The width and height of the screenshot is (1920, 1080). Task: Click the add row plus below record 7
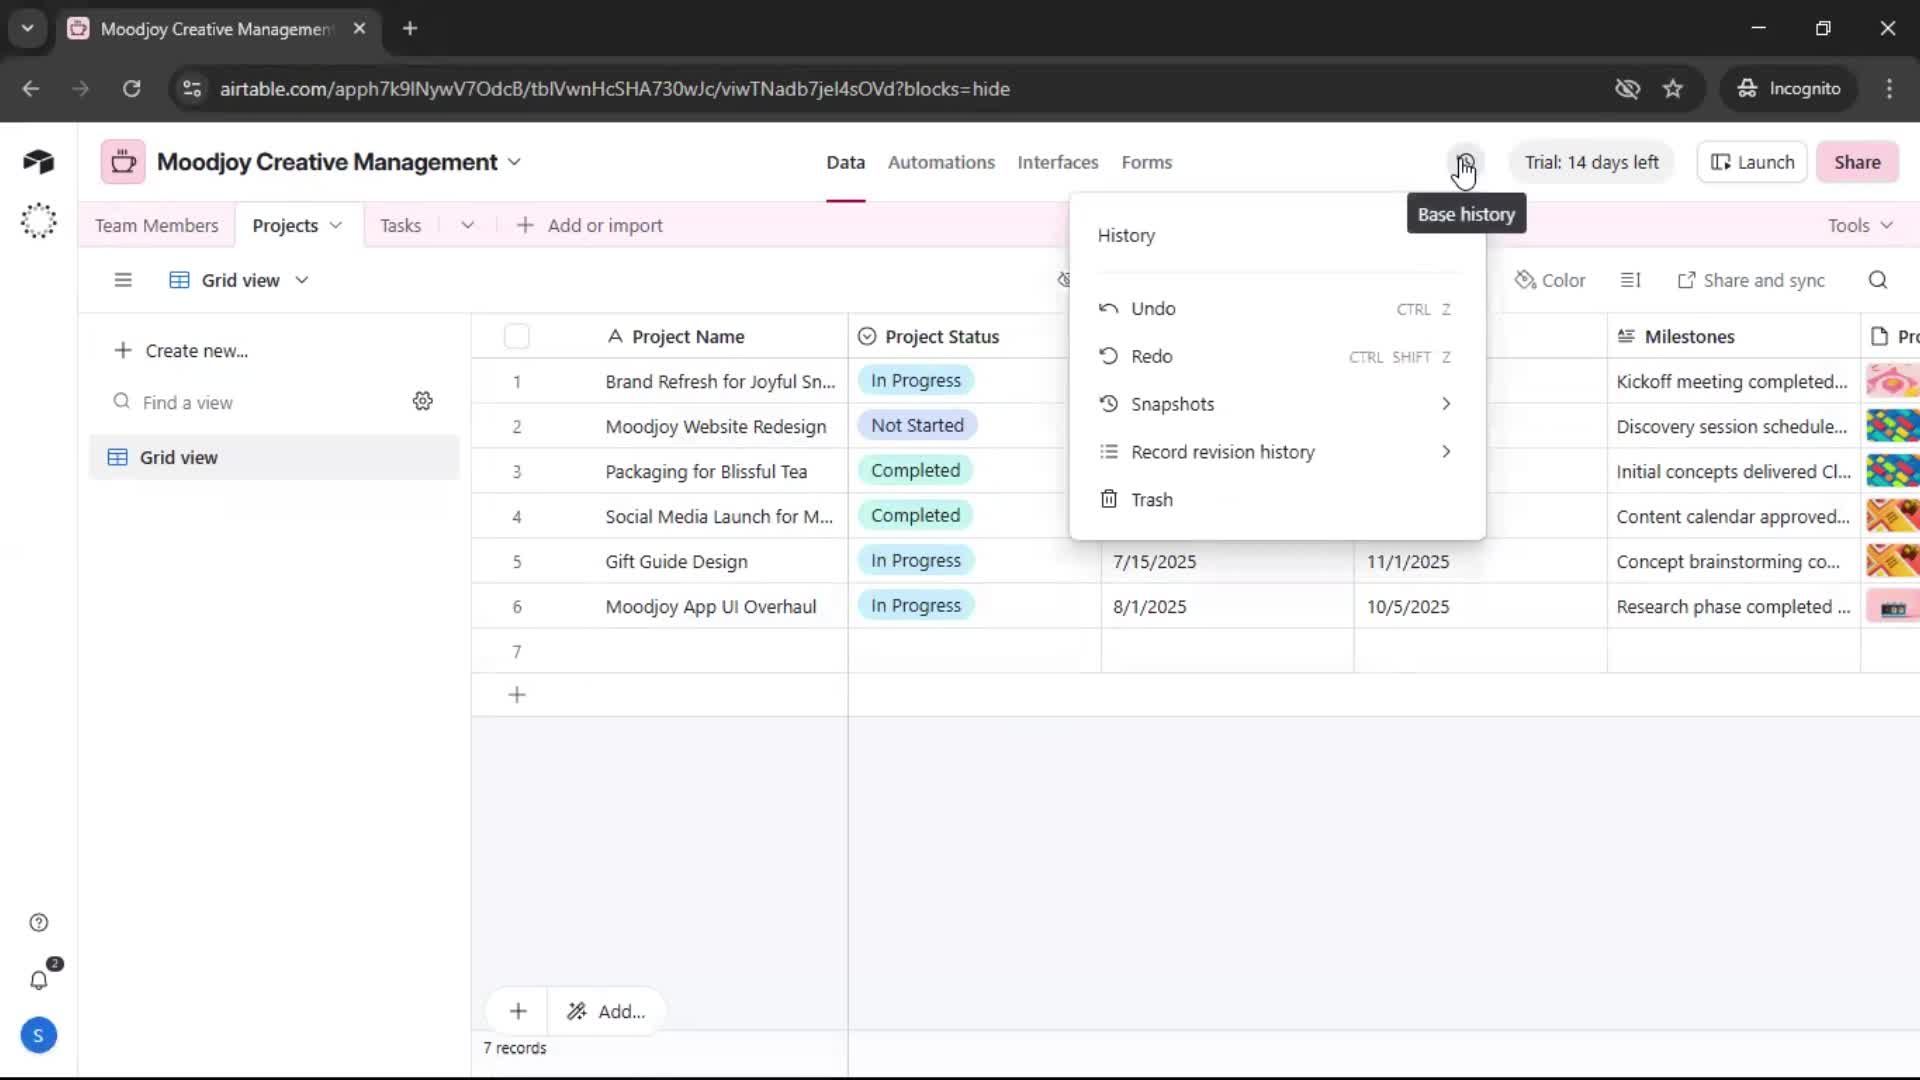pos(517,695)
